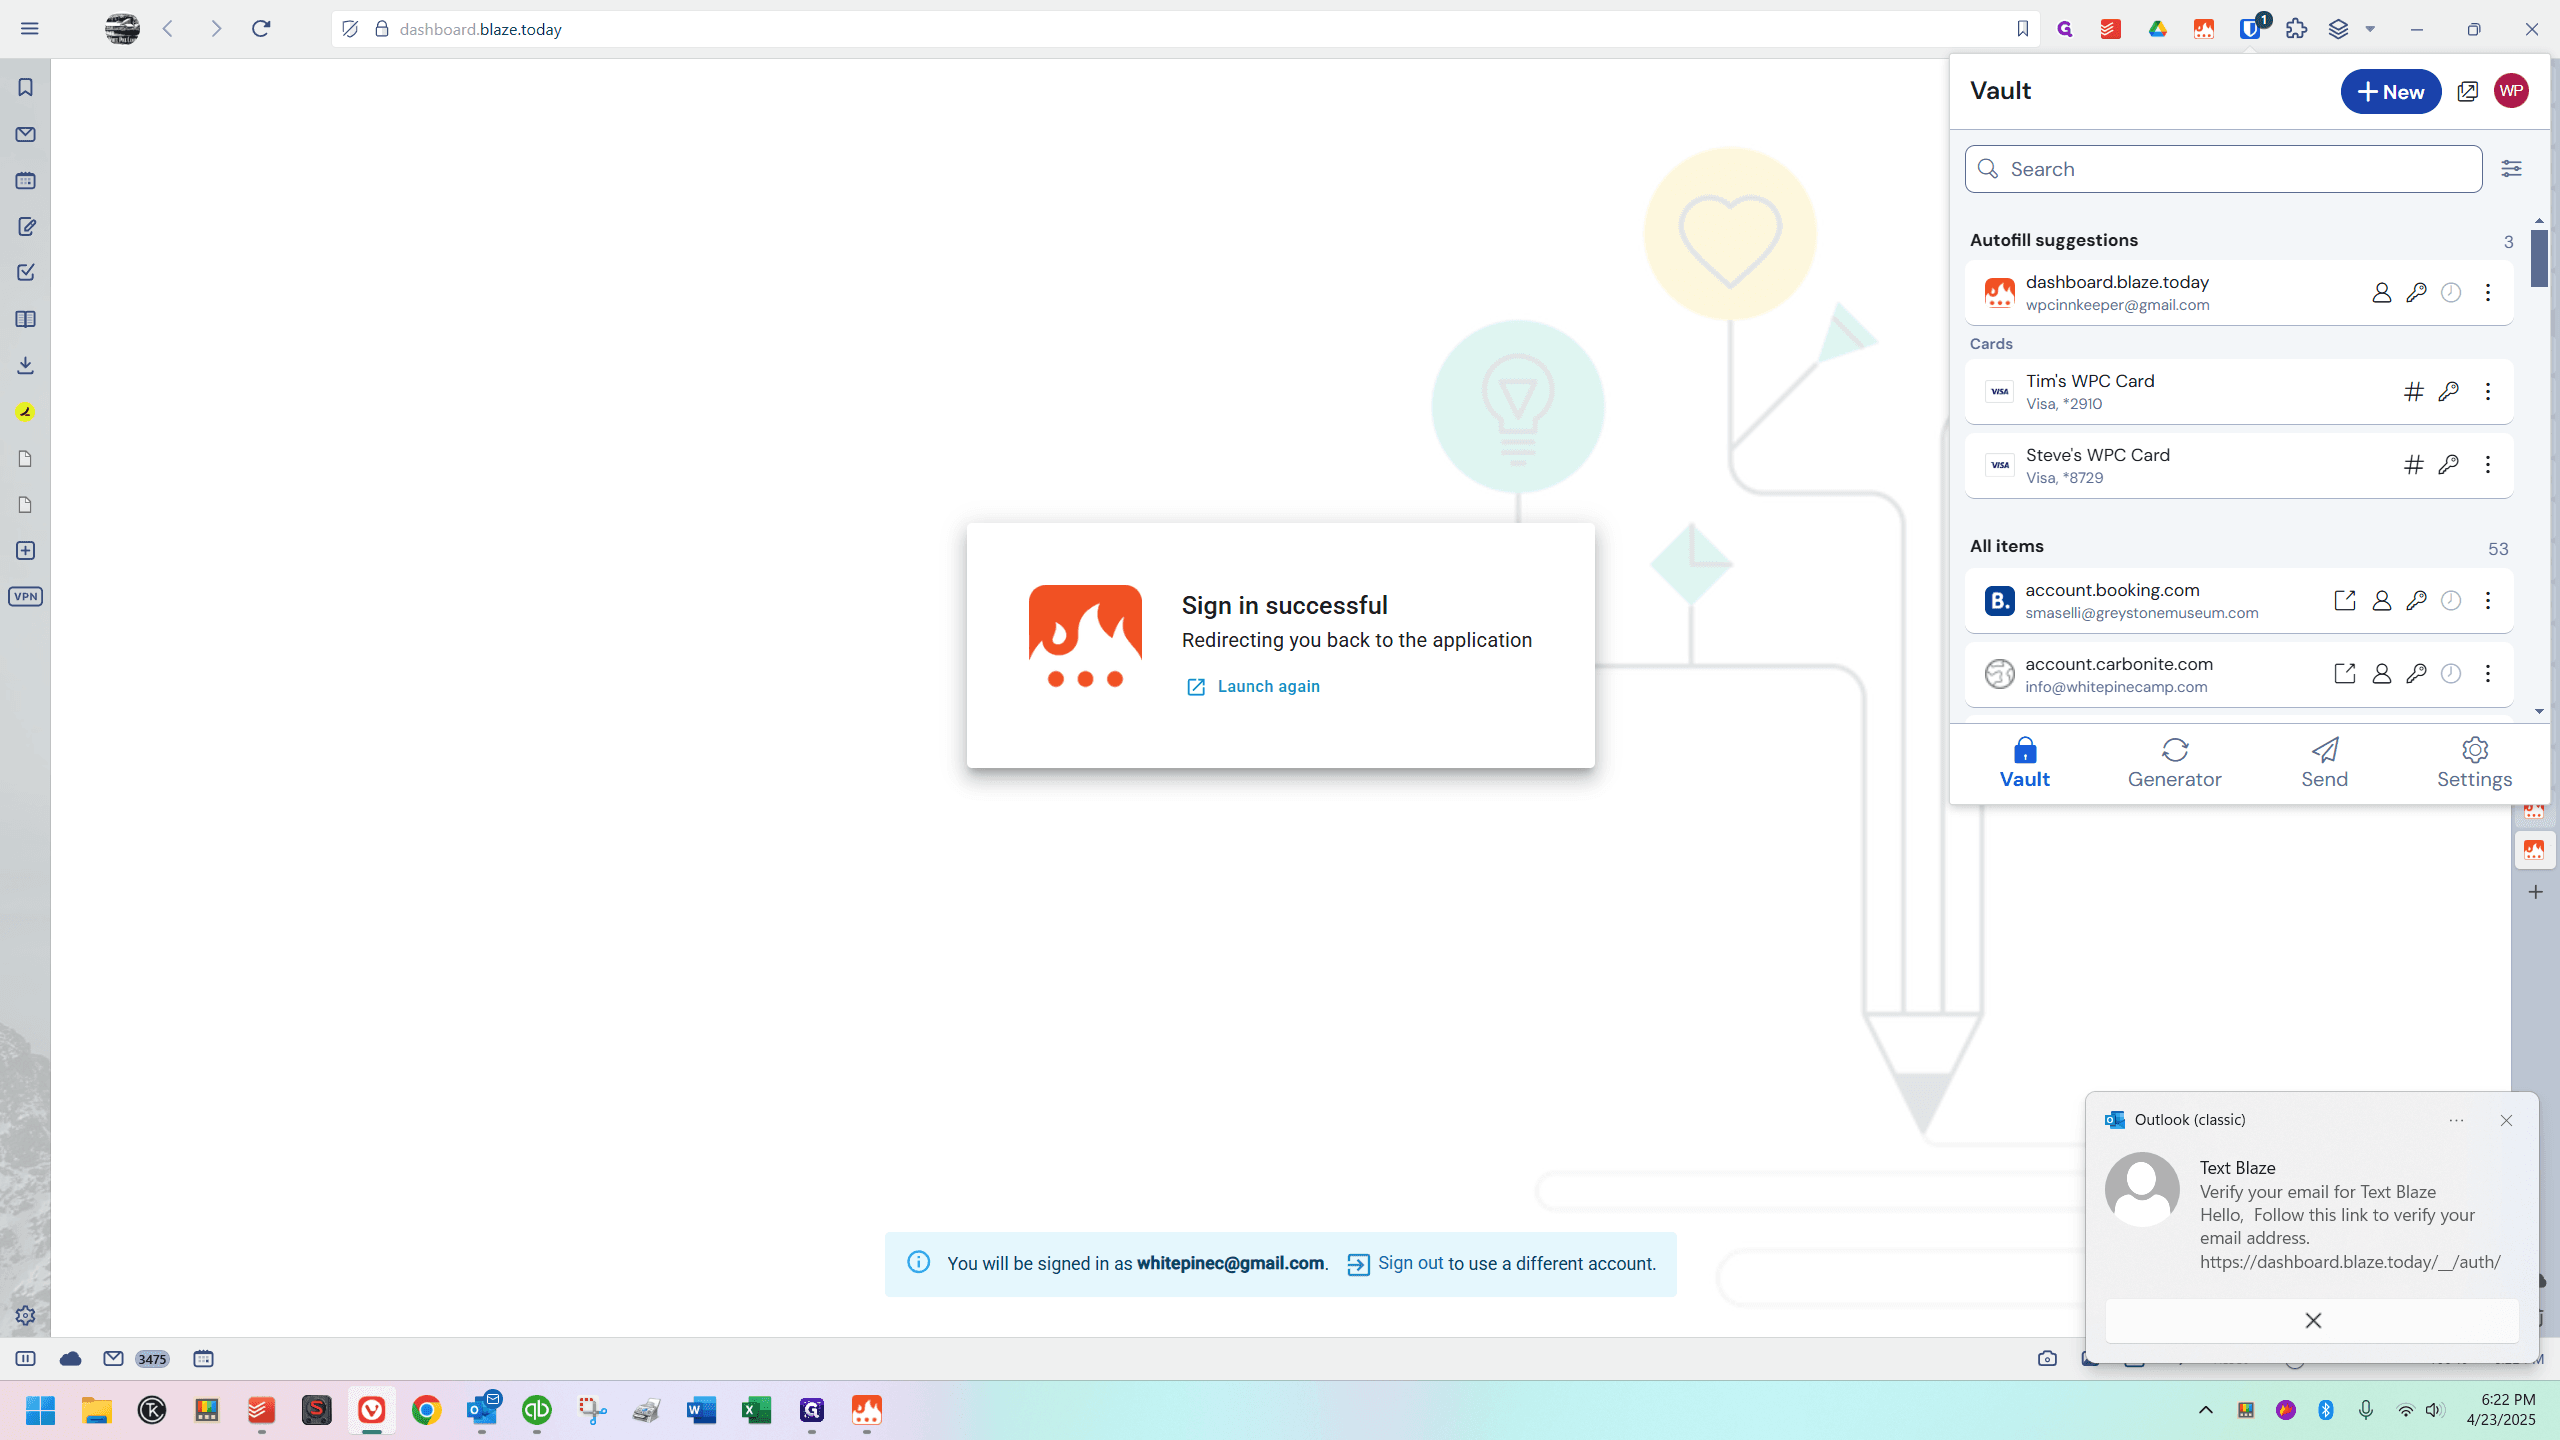
Task: Open Microsoft Word from the taskbar
Action: pos(701,1411)
